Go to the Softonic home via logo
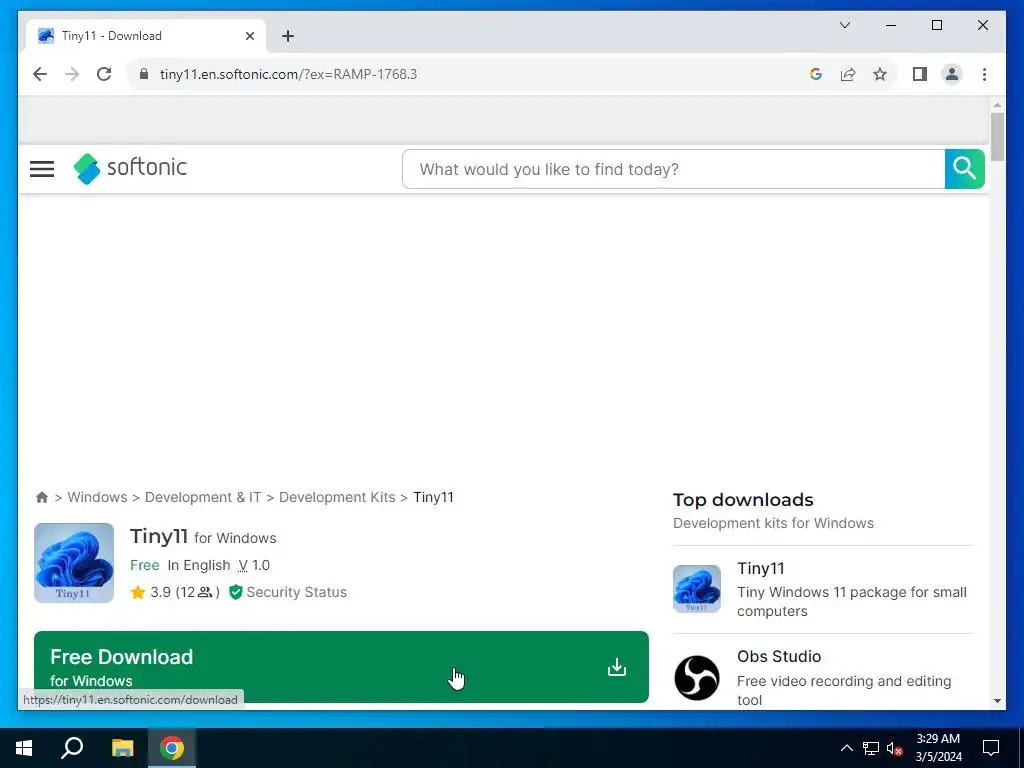 click(130, 168)
